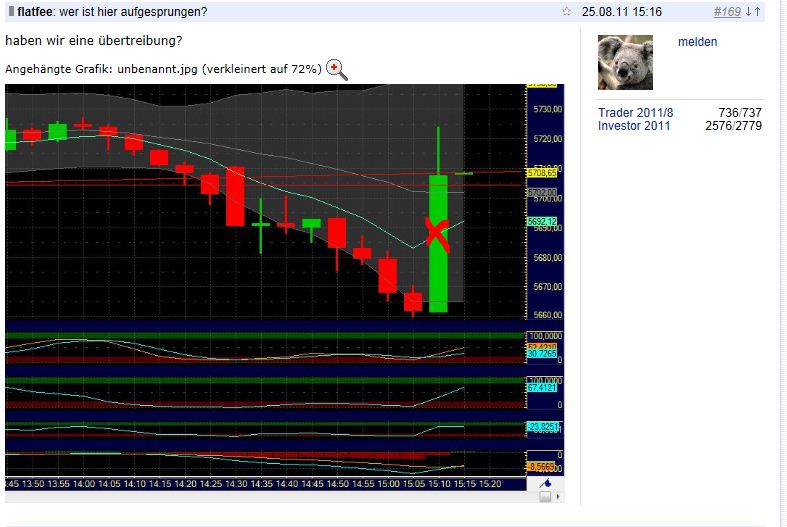This screenshot has width=787, height=527.
Task: Click the 5708.65 price label on chart axis
Action: pyautogui.click(x=542, y=173)
